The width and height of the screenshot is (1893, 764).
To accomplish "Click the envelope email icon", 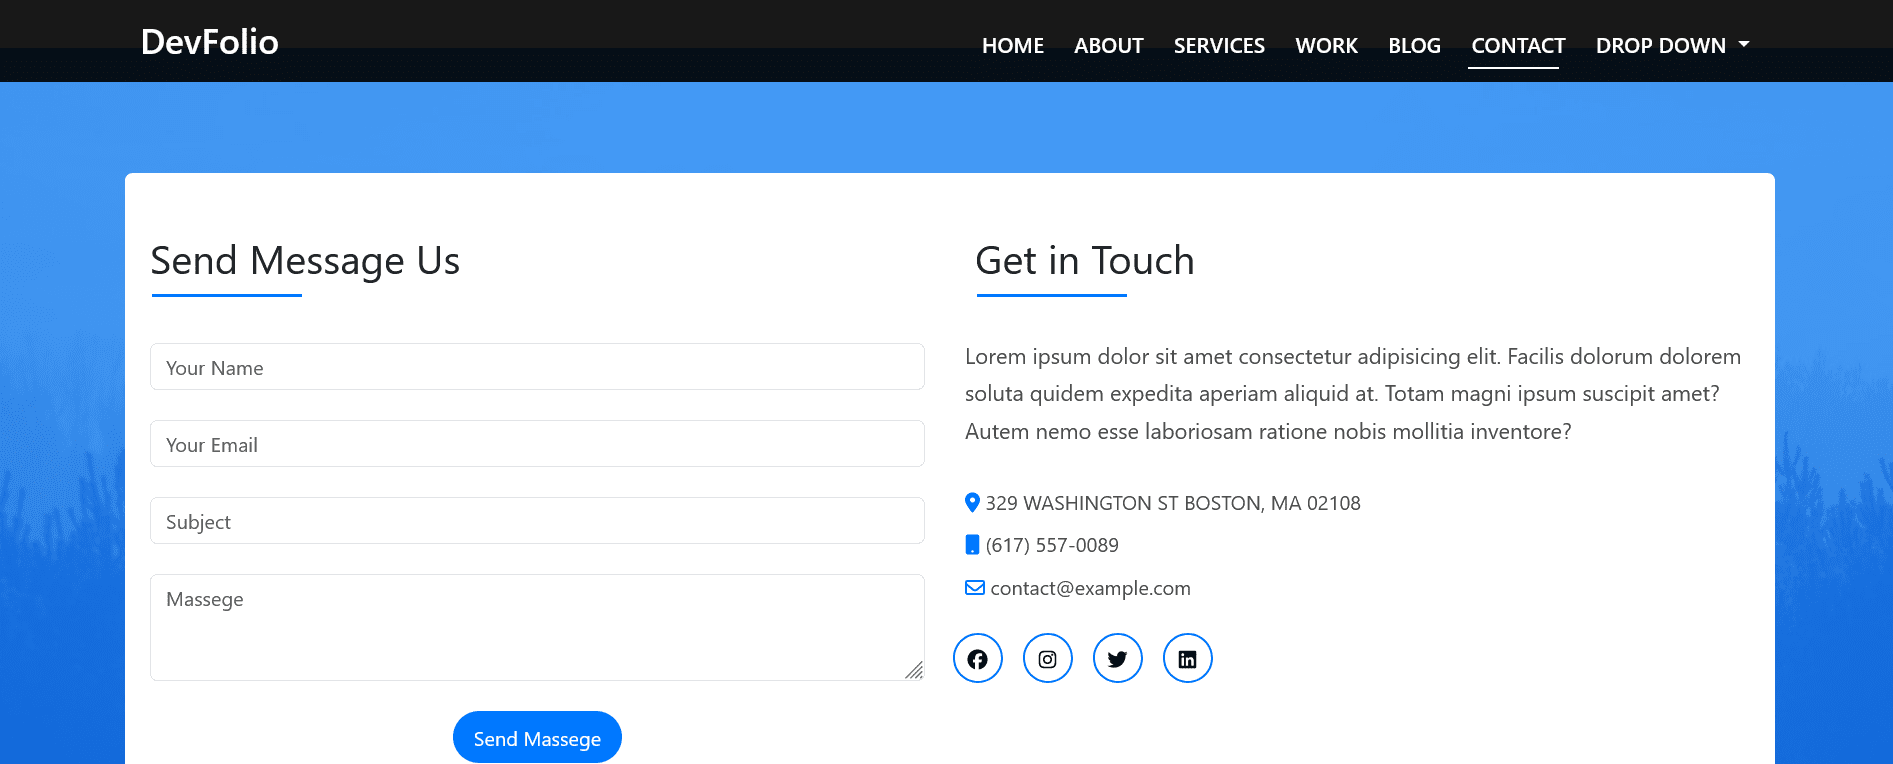I will tap(974, 588).
